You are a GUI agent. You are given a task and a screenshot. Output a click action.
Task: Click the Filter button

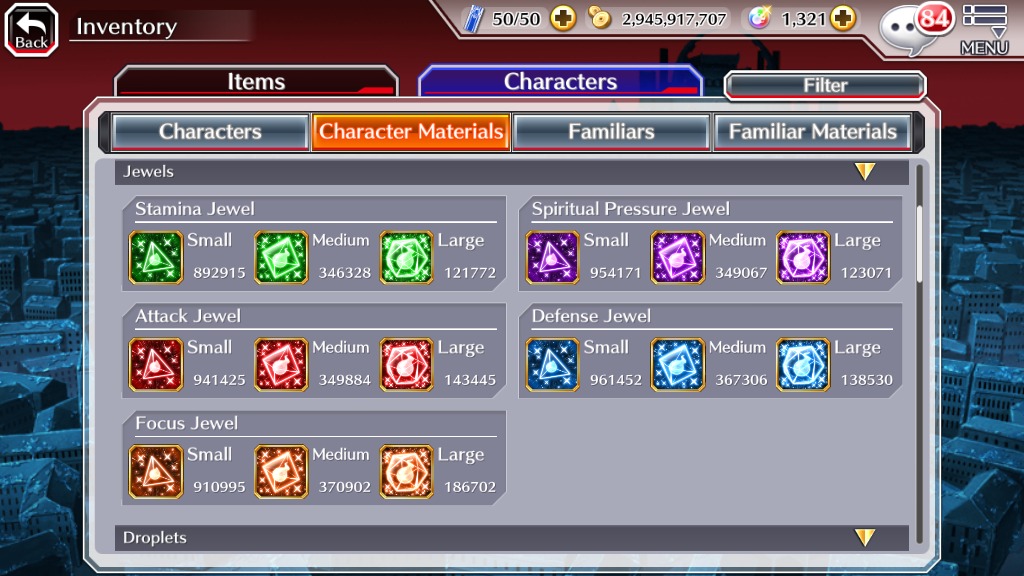(825, 86)
